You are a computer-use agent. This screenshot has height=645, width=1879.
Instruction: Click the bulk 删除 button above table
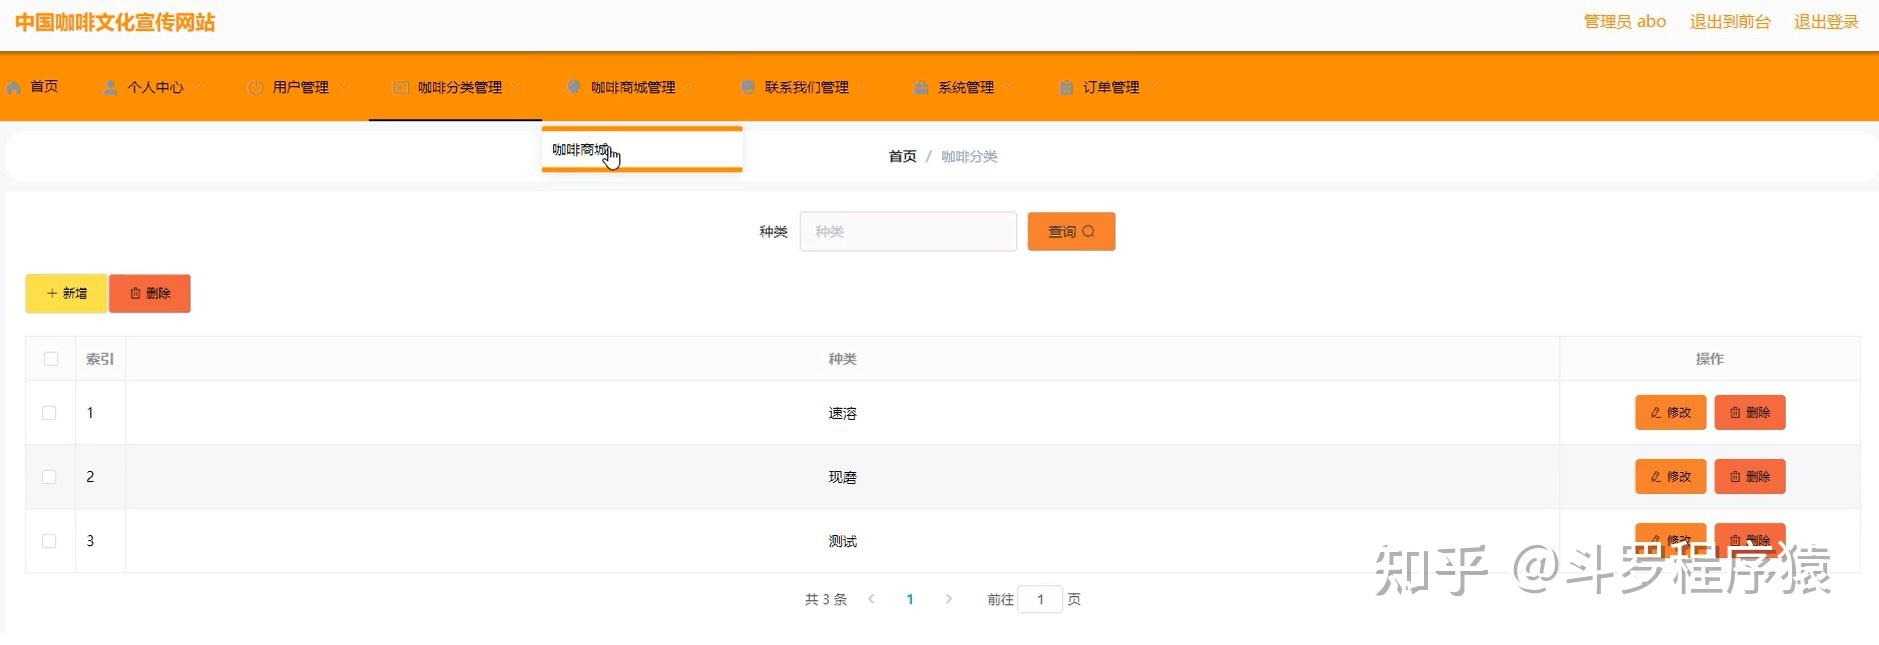150,294
